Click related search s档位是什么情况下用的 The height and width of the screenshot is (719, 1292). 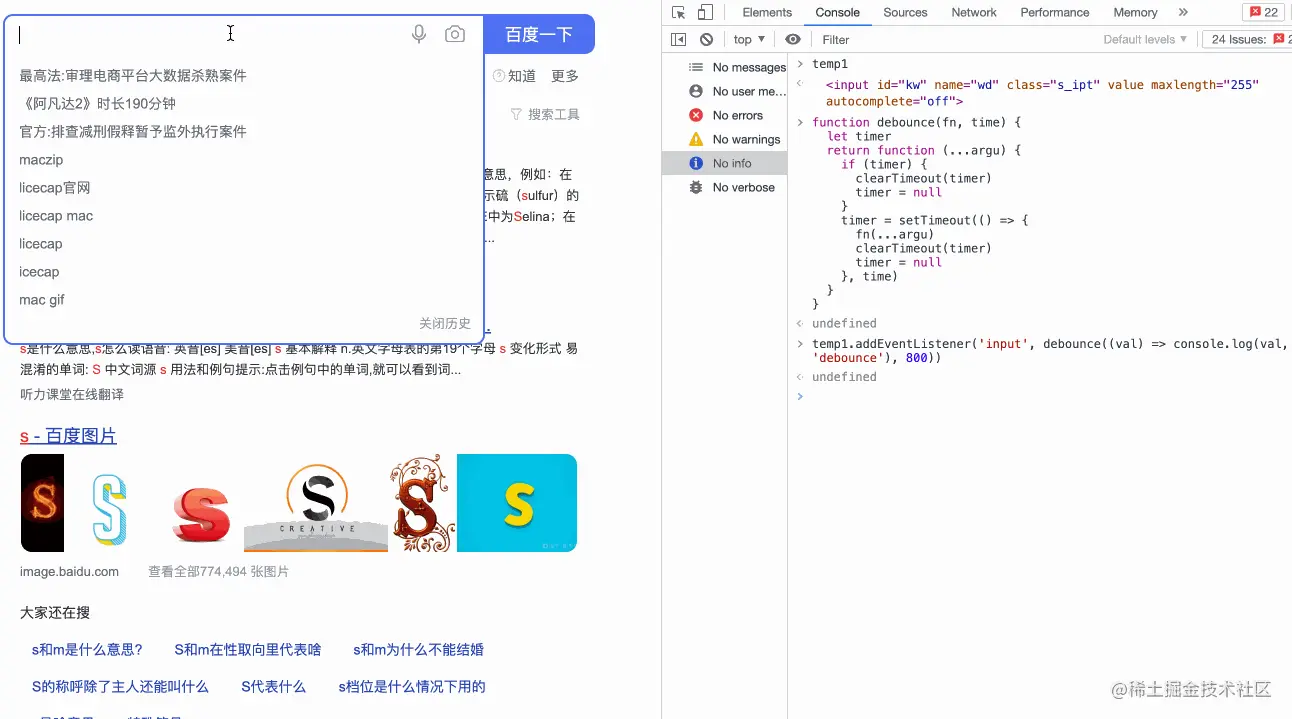(x=412, y=687)
